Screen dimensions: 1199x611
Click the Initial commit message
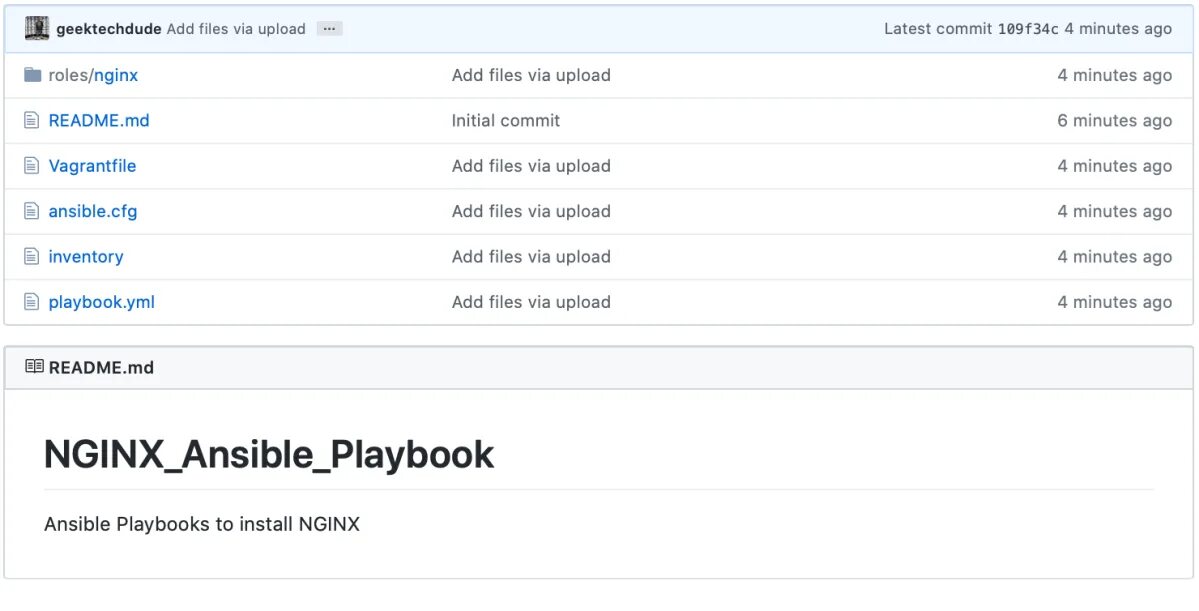(x=505, y=121)
